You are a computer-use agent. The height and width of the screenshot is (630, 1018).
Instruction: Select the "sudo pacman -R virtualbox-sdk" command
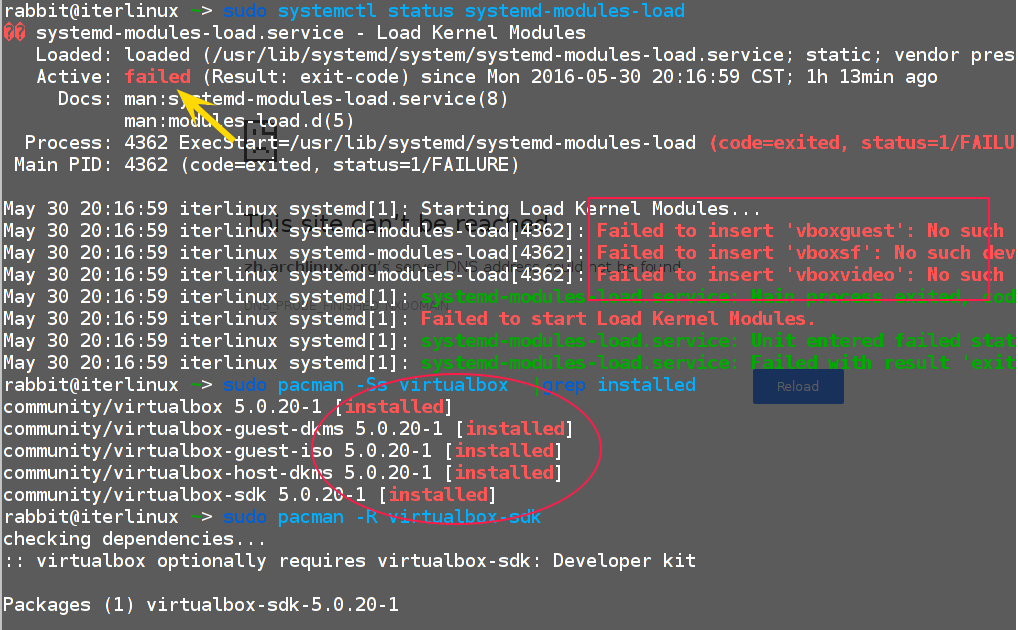pyautogui.click(x=382, y=518)
